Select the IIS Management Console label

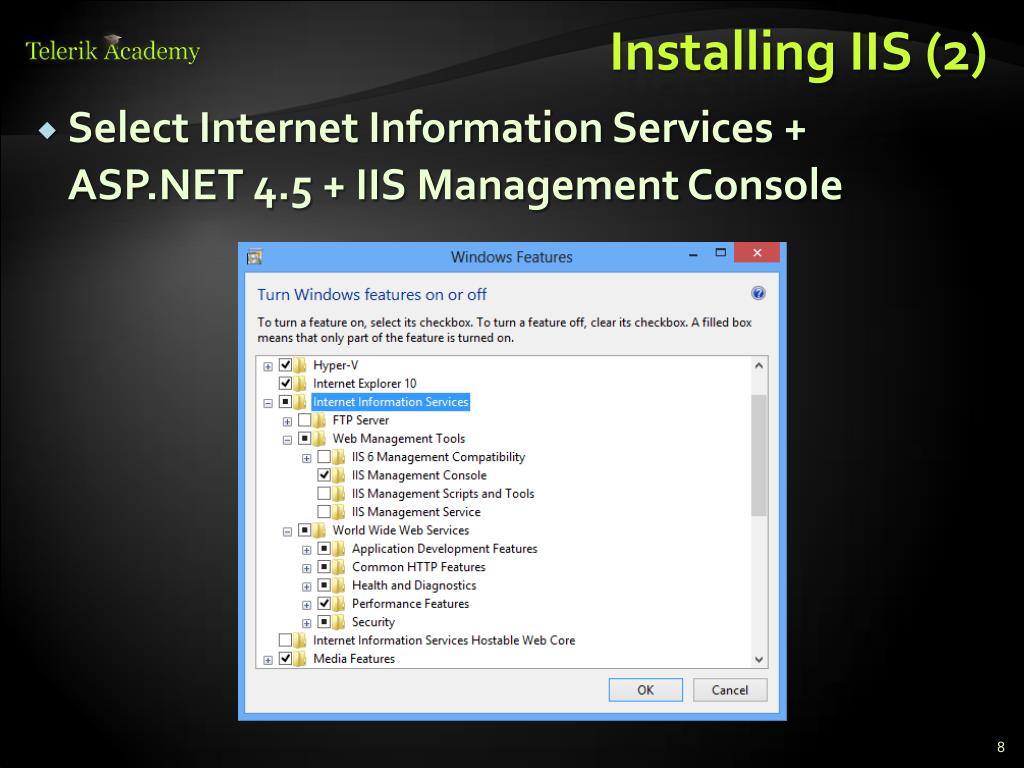(419, 475)
